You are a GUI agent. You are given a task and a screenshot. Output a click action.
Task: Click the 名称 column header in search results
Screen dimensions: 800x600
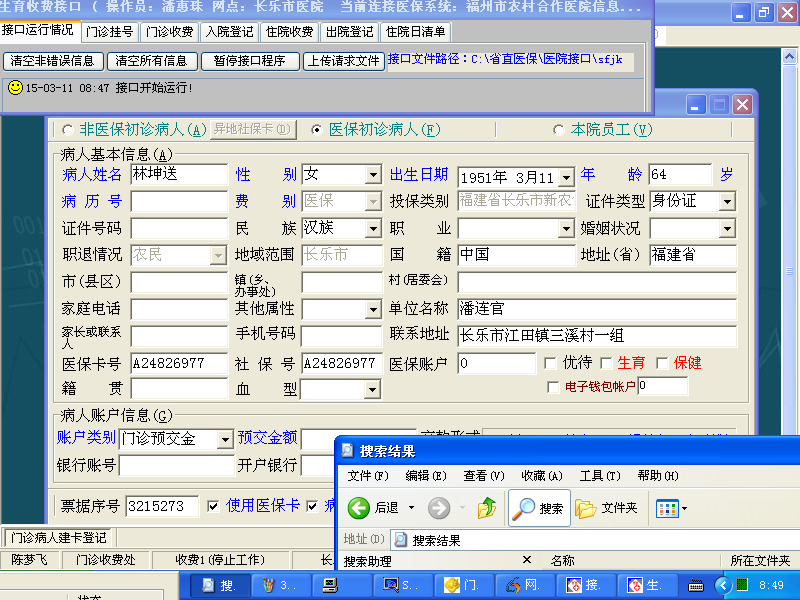(562, 561)
